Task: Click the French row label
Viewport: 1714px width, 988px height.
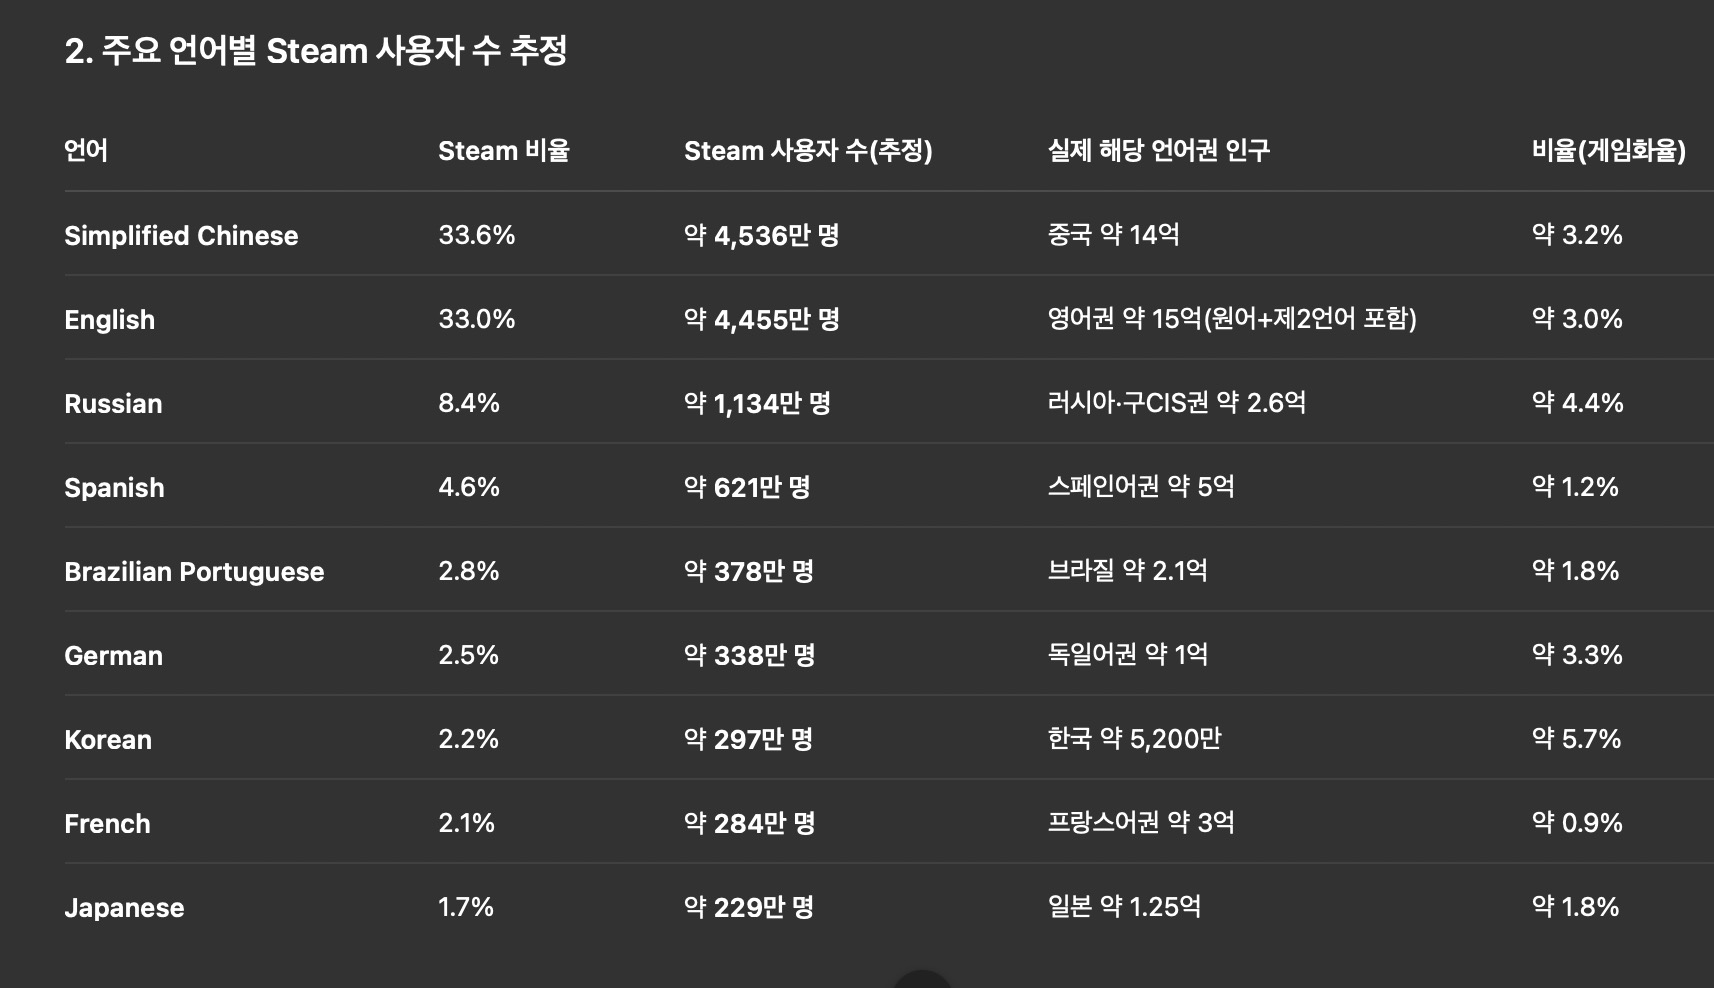Action: coord(107,824)
